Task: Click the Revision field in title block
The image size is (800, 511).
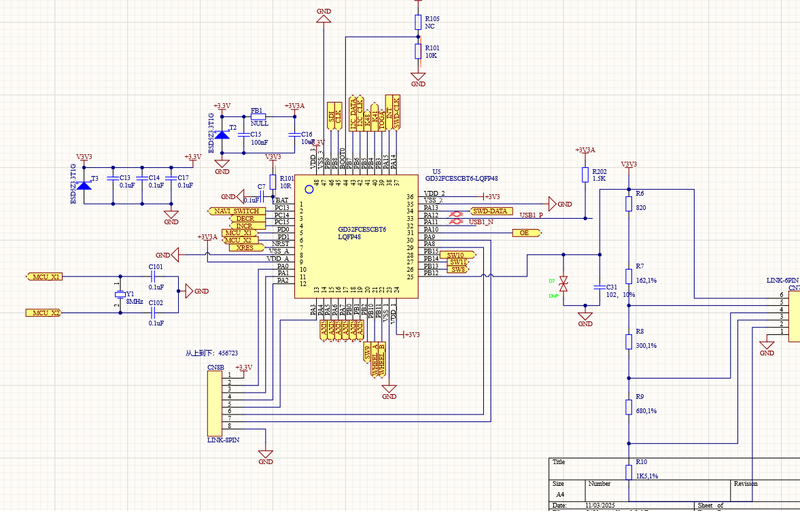Action: pos(765,490)
